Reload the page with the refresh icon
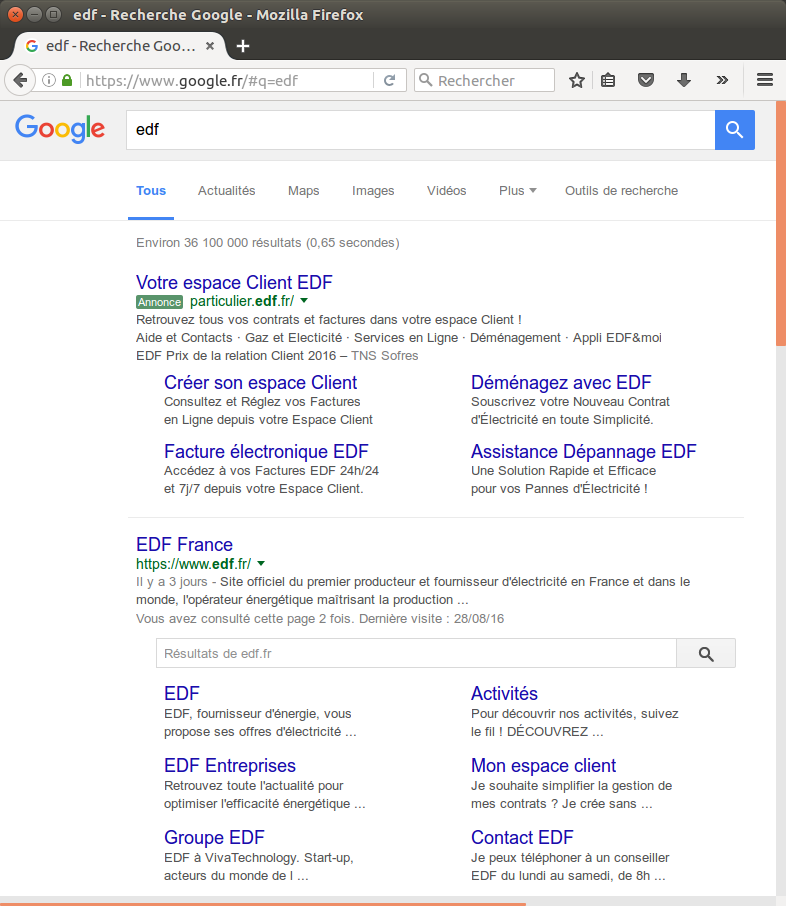The image size is (786, 906). [x=390, y=80]
